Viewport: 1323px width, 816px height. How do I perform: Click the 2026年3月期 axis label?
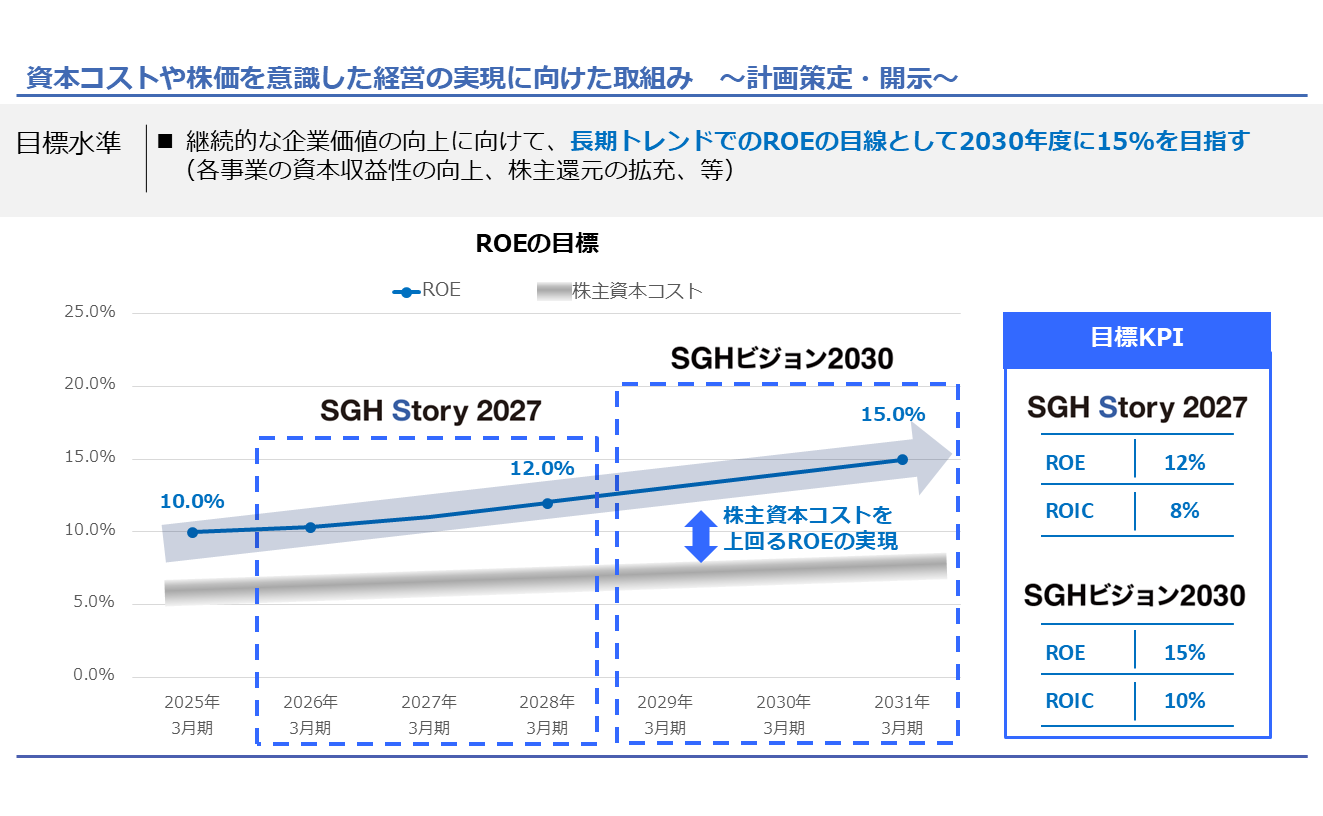(x=310, y=715)
